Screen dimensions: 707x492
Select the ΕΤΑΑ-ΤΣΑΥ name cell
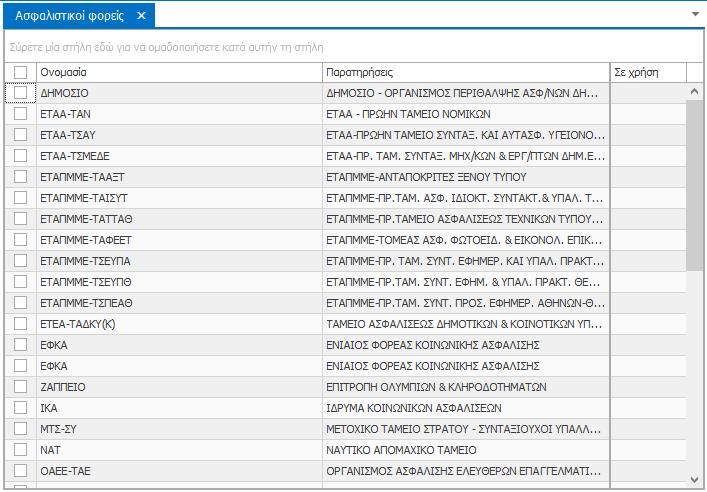pos(179,135)
